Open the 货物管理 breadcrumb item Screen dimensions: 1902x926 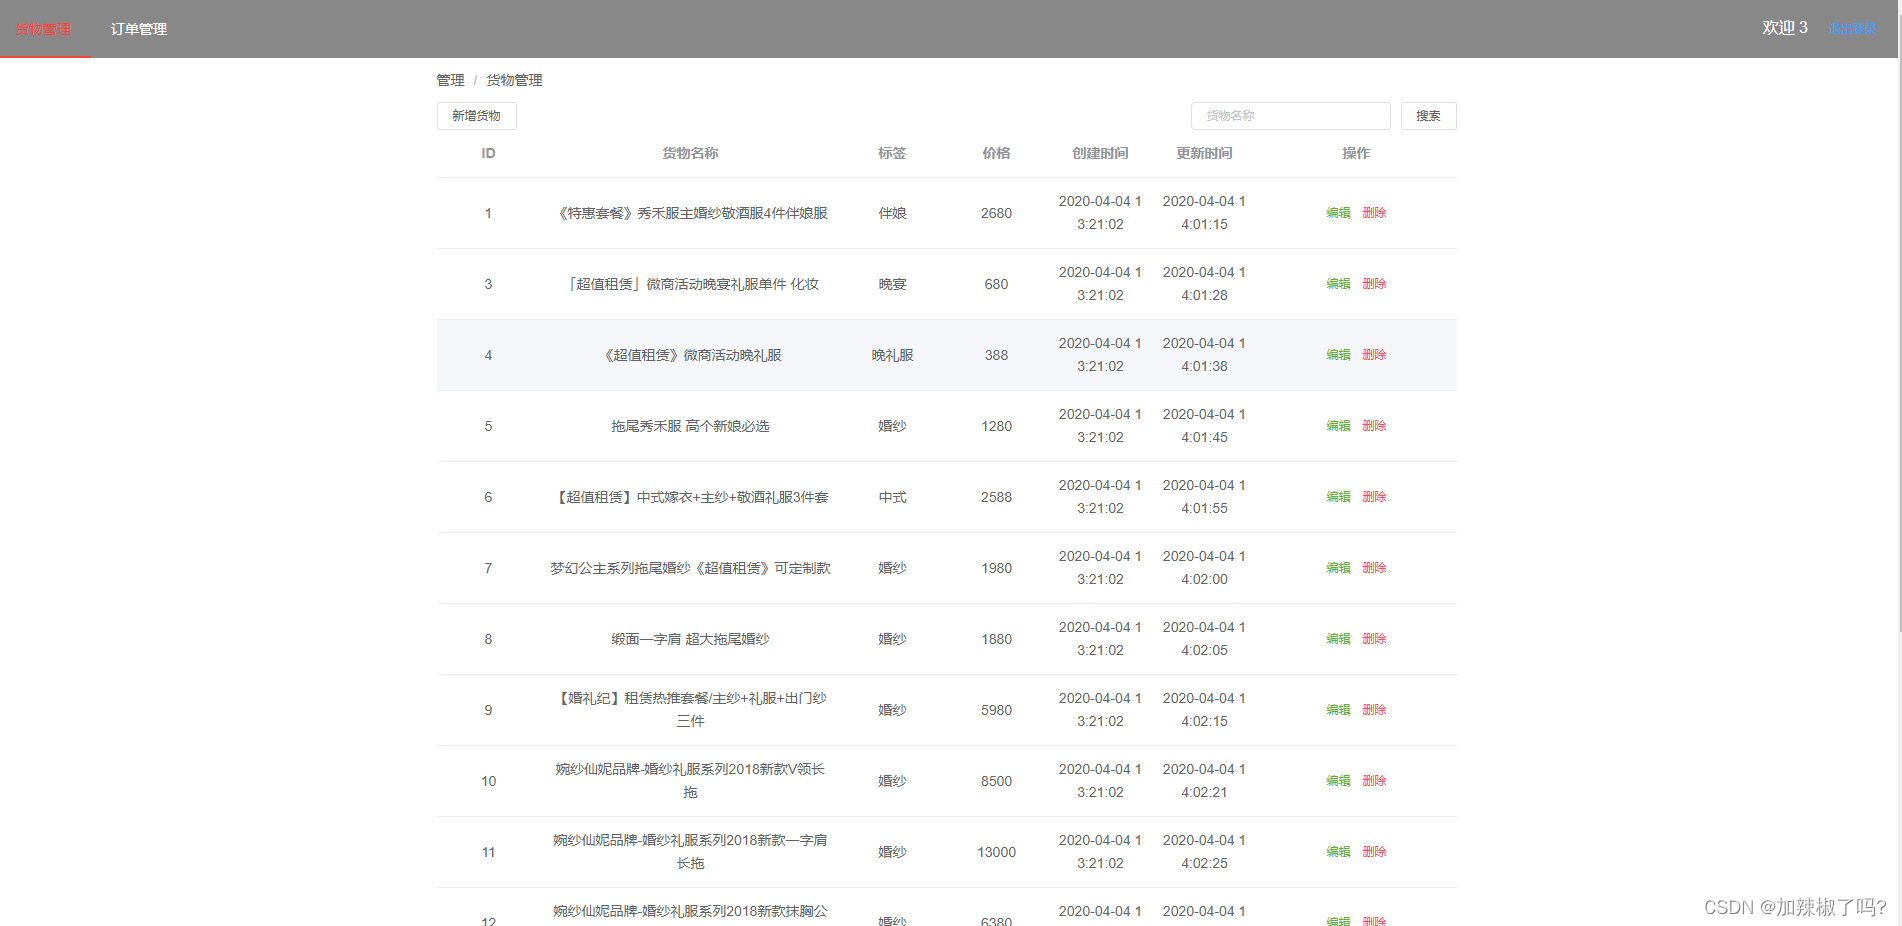tap(512, 80)
